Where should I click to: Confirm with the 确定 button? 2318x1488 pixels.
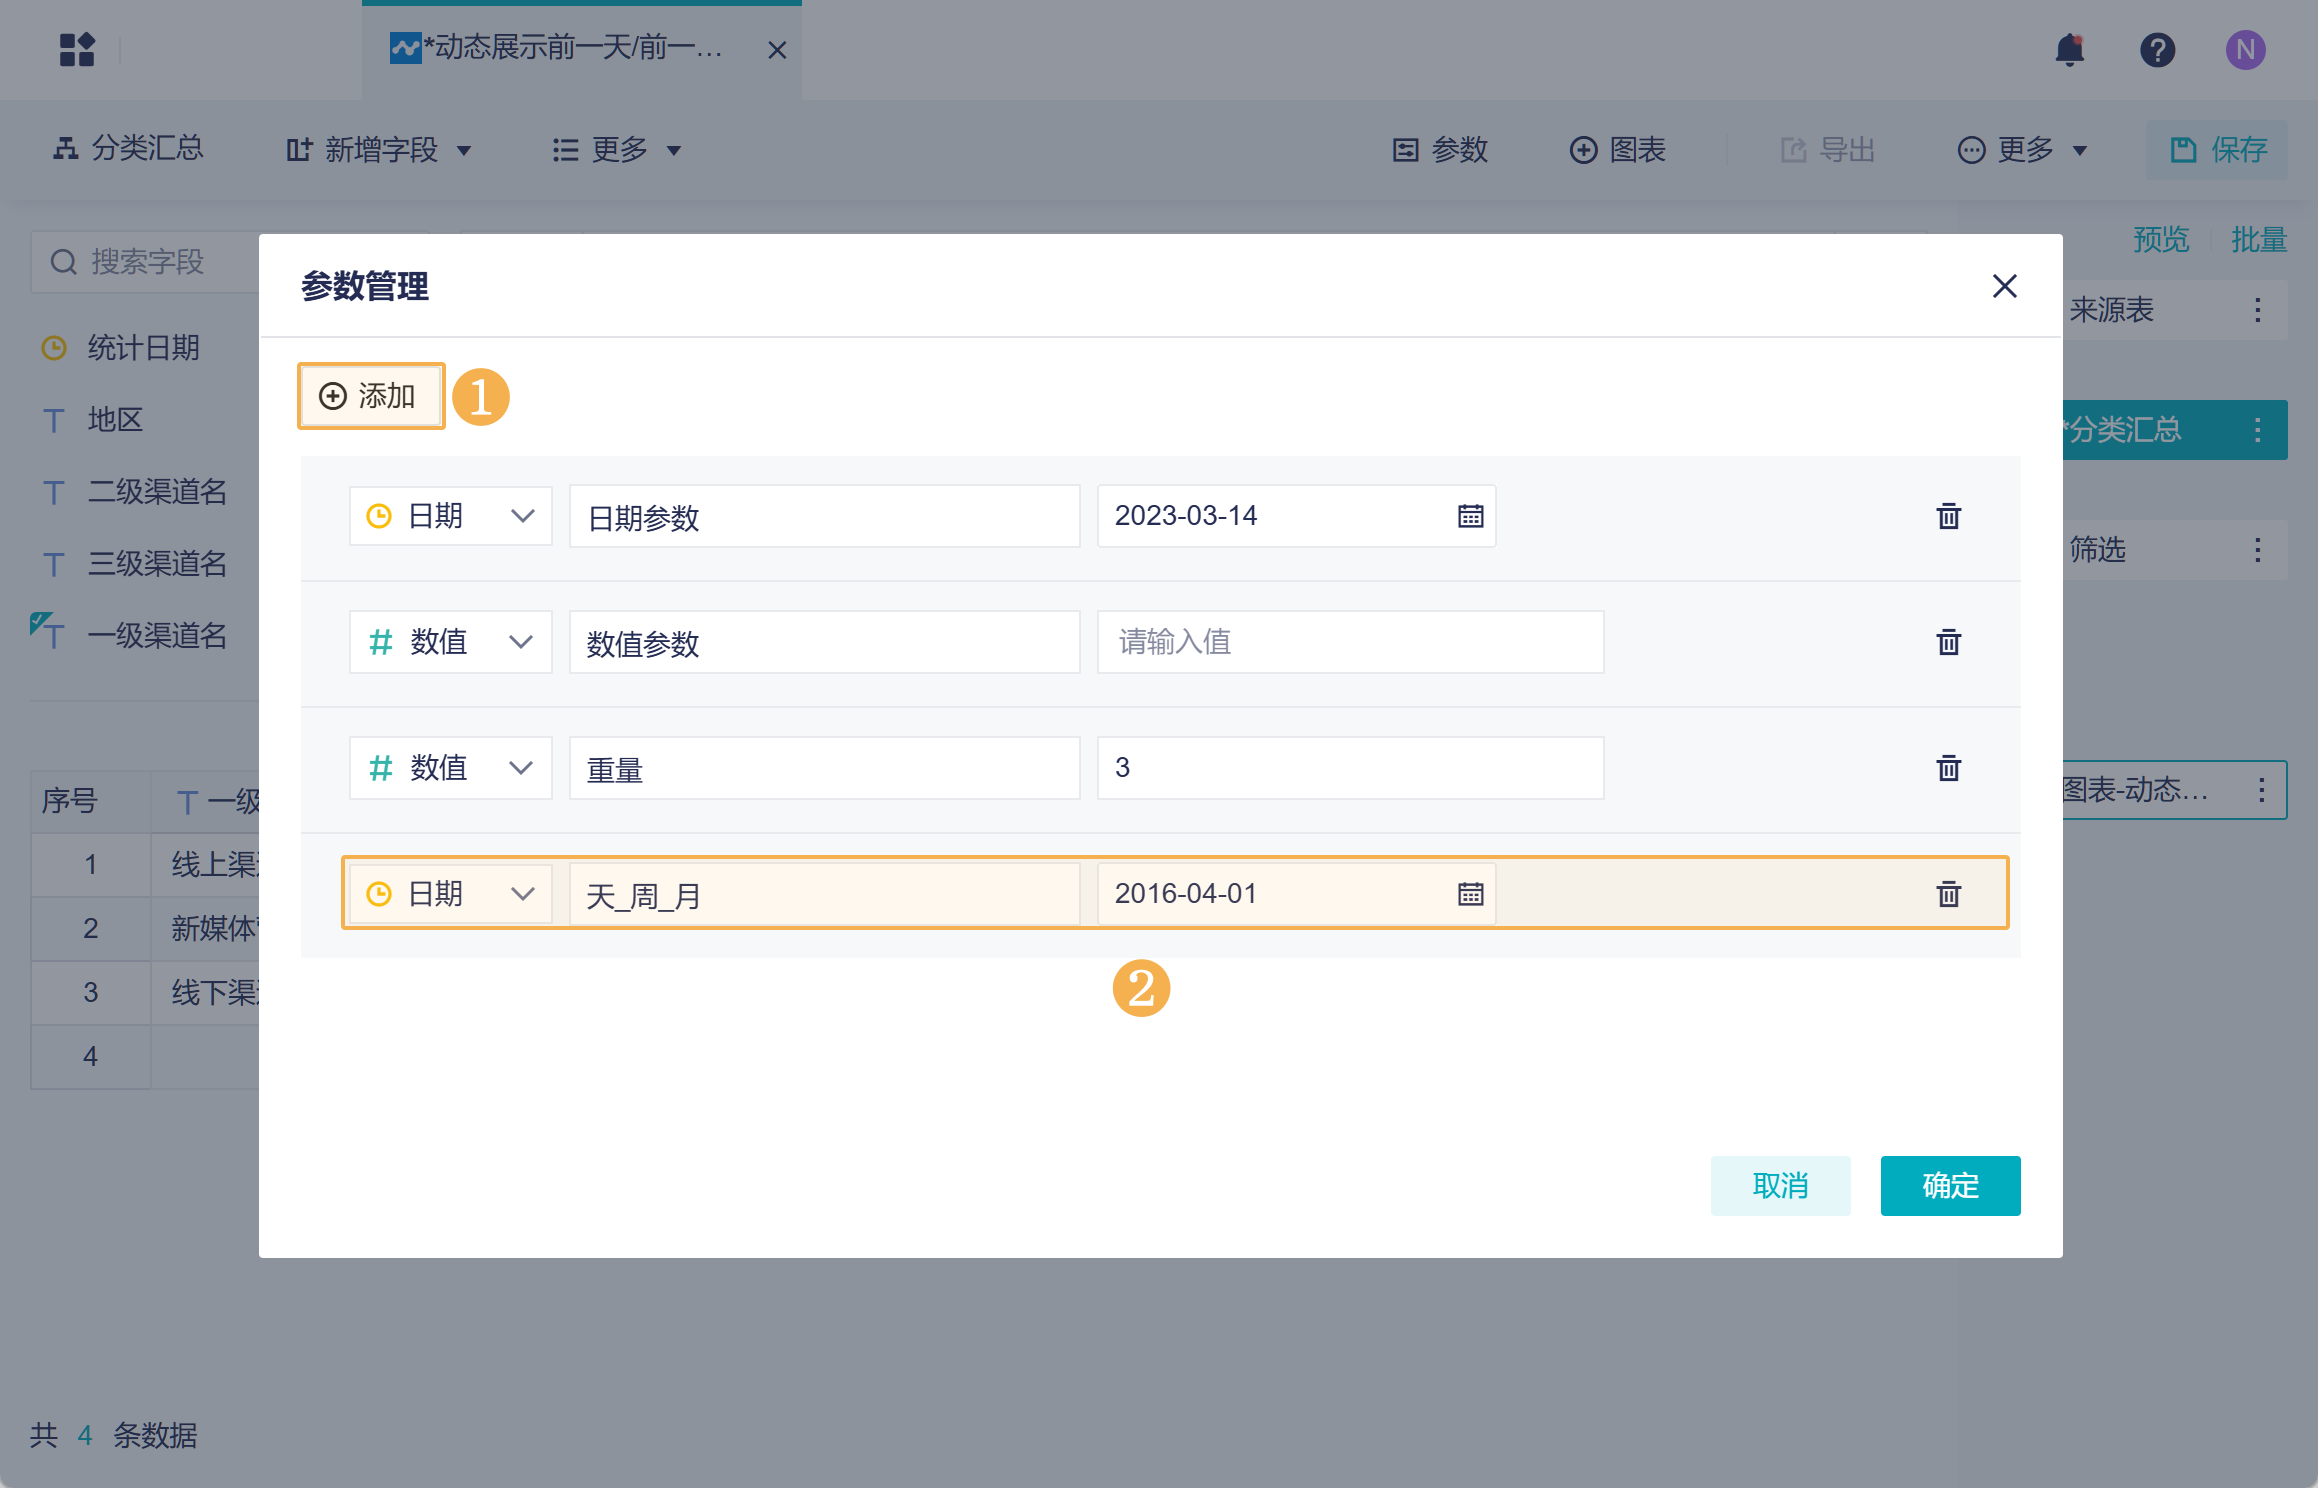(1949, 1186)
